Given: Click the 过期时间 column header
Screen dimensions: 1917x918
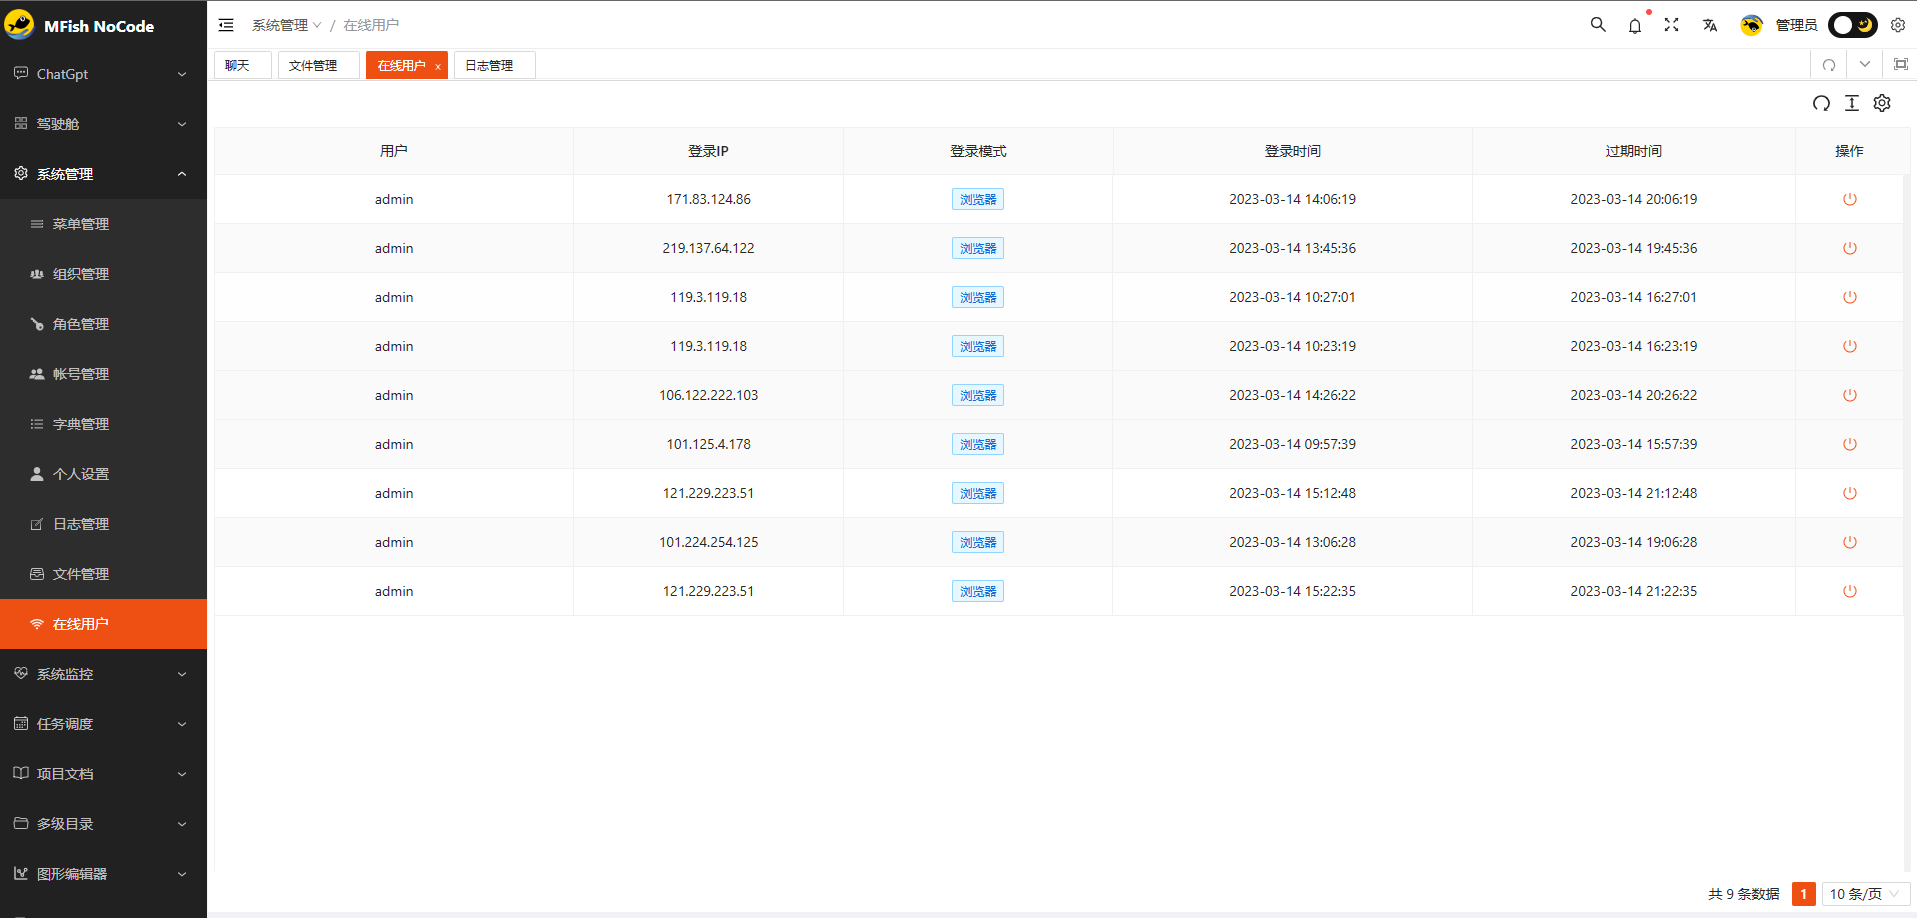Looking at the screenshot, I should click(x=1633, y=151).
